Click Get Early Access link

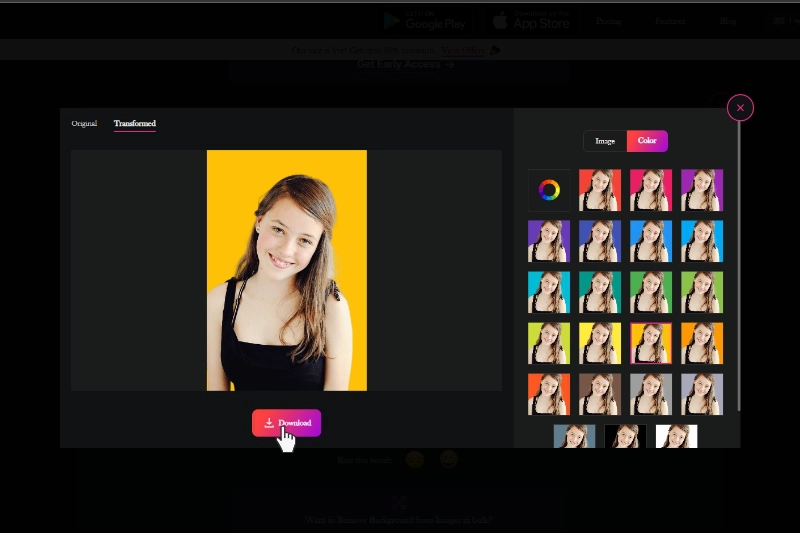point(405,64)
